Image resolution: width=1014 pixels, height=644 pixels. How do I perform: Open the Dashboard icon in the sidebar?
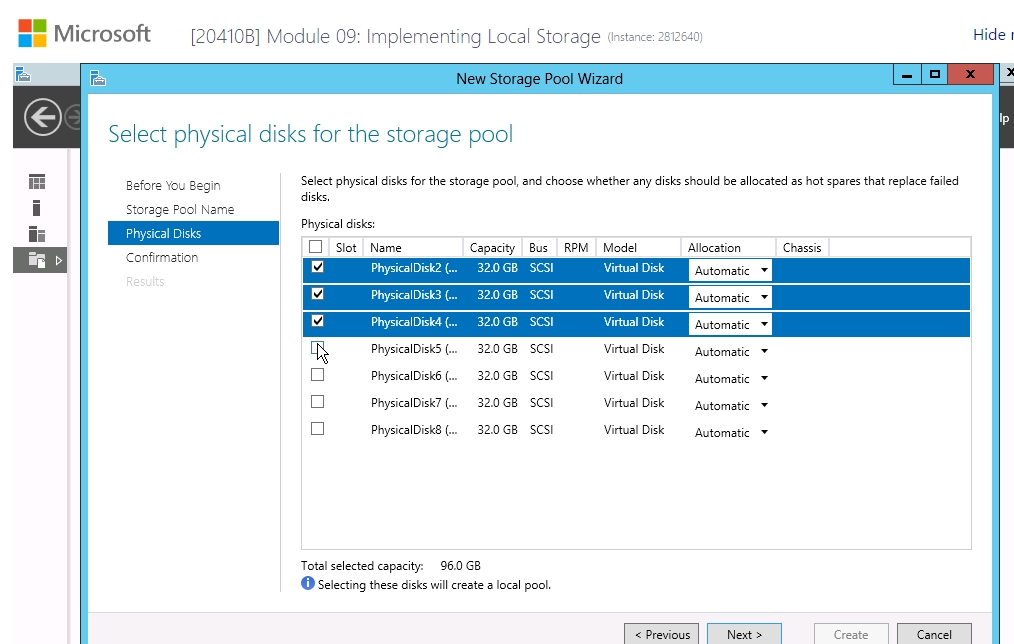37,182
